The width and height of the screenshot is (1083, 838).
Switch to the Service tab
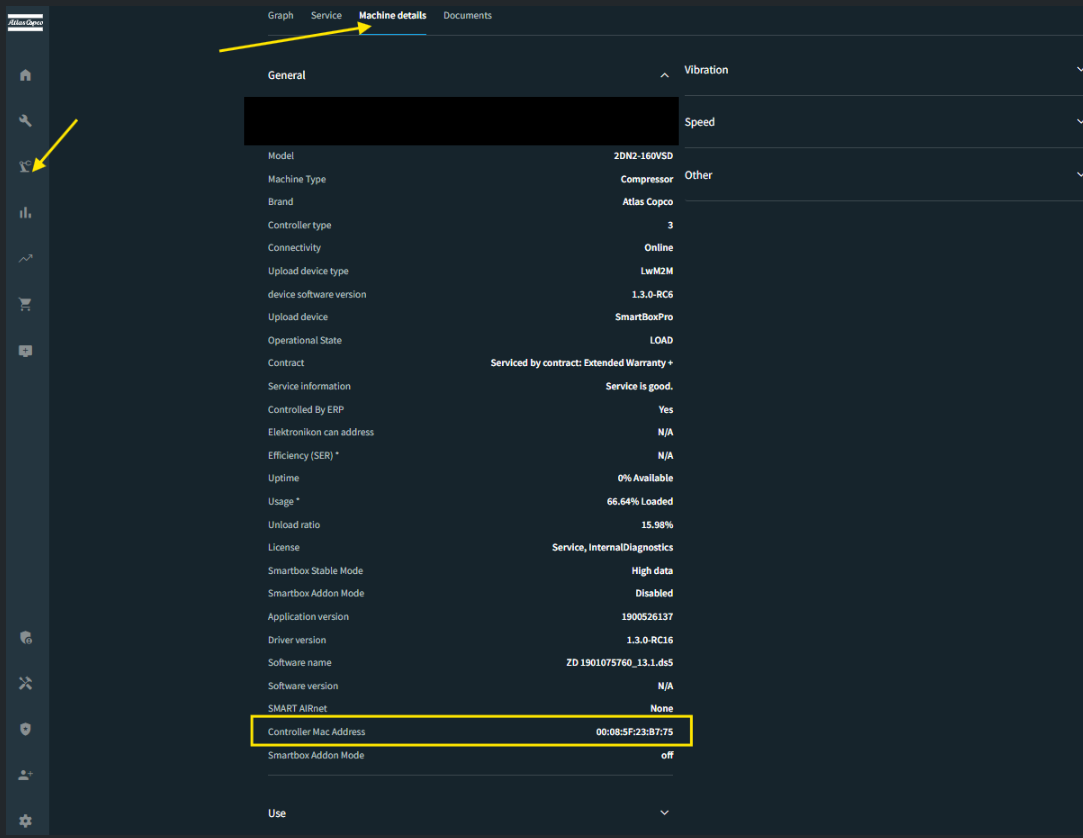coord(326,15)
